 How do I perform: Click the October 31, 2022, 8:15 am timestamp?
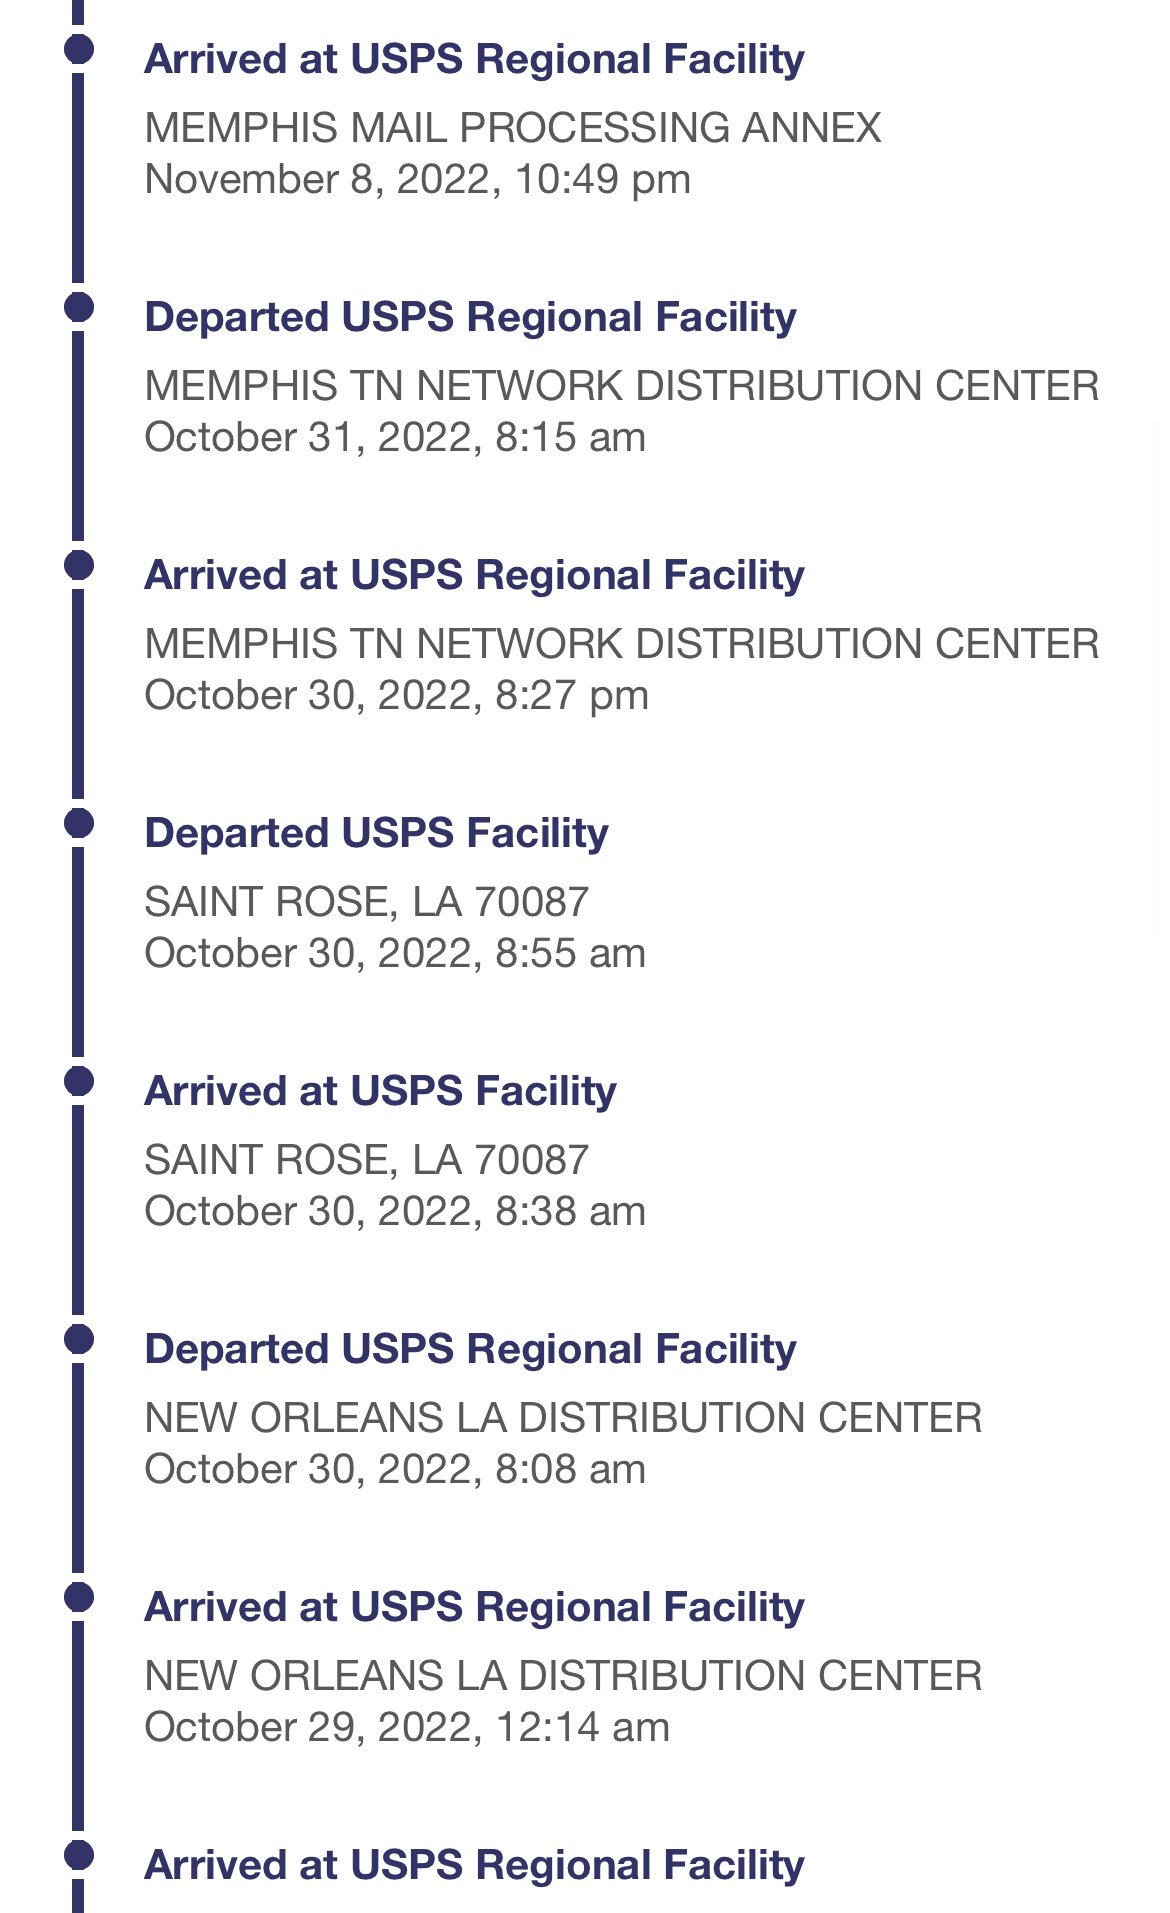(x=395, y=438)
